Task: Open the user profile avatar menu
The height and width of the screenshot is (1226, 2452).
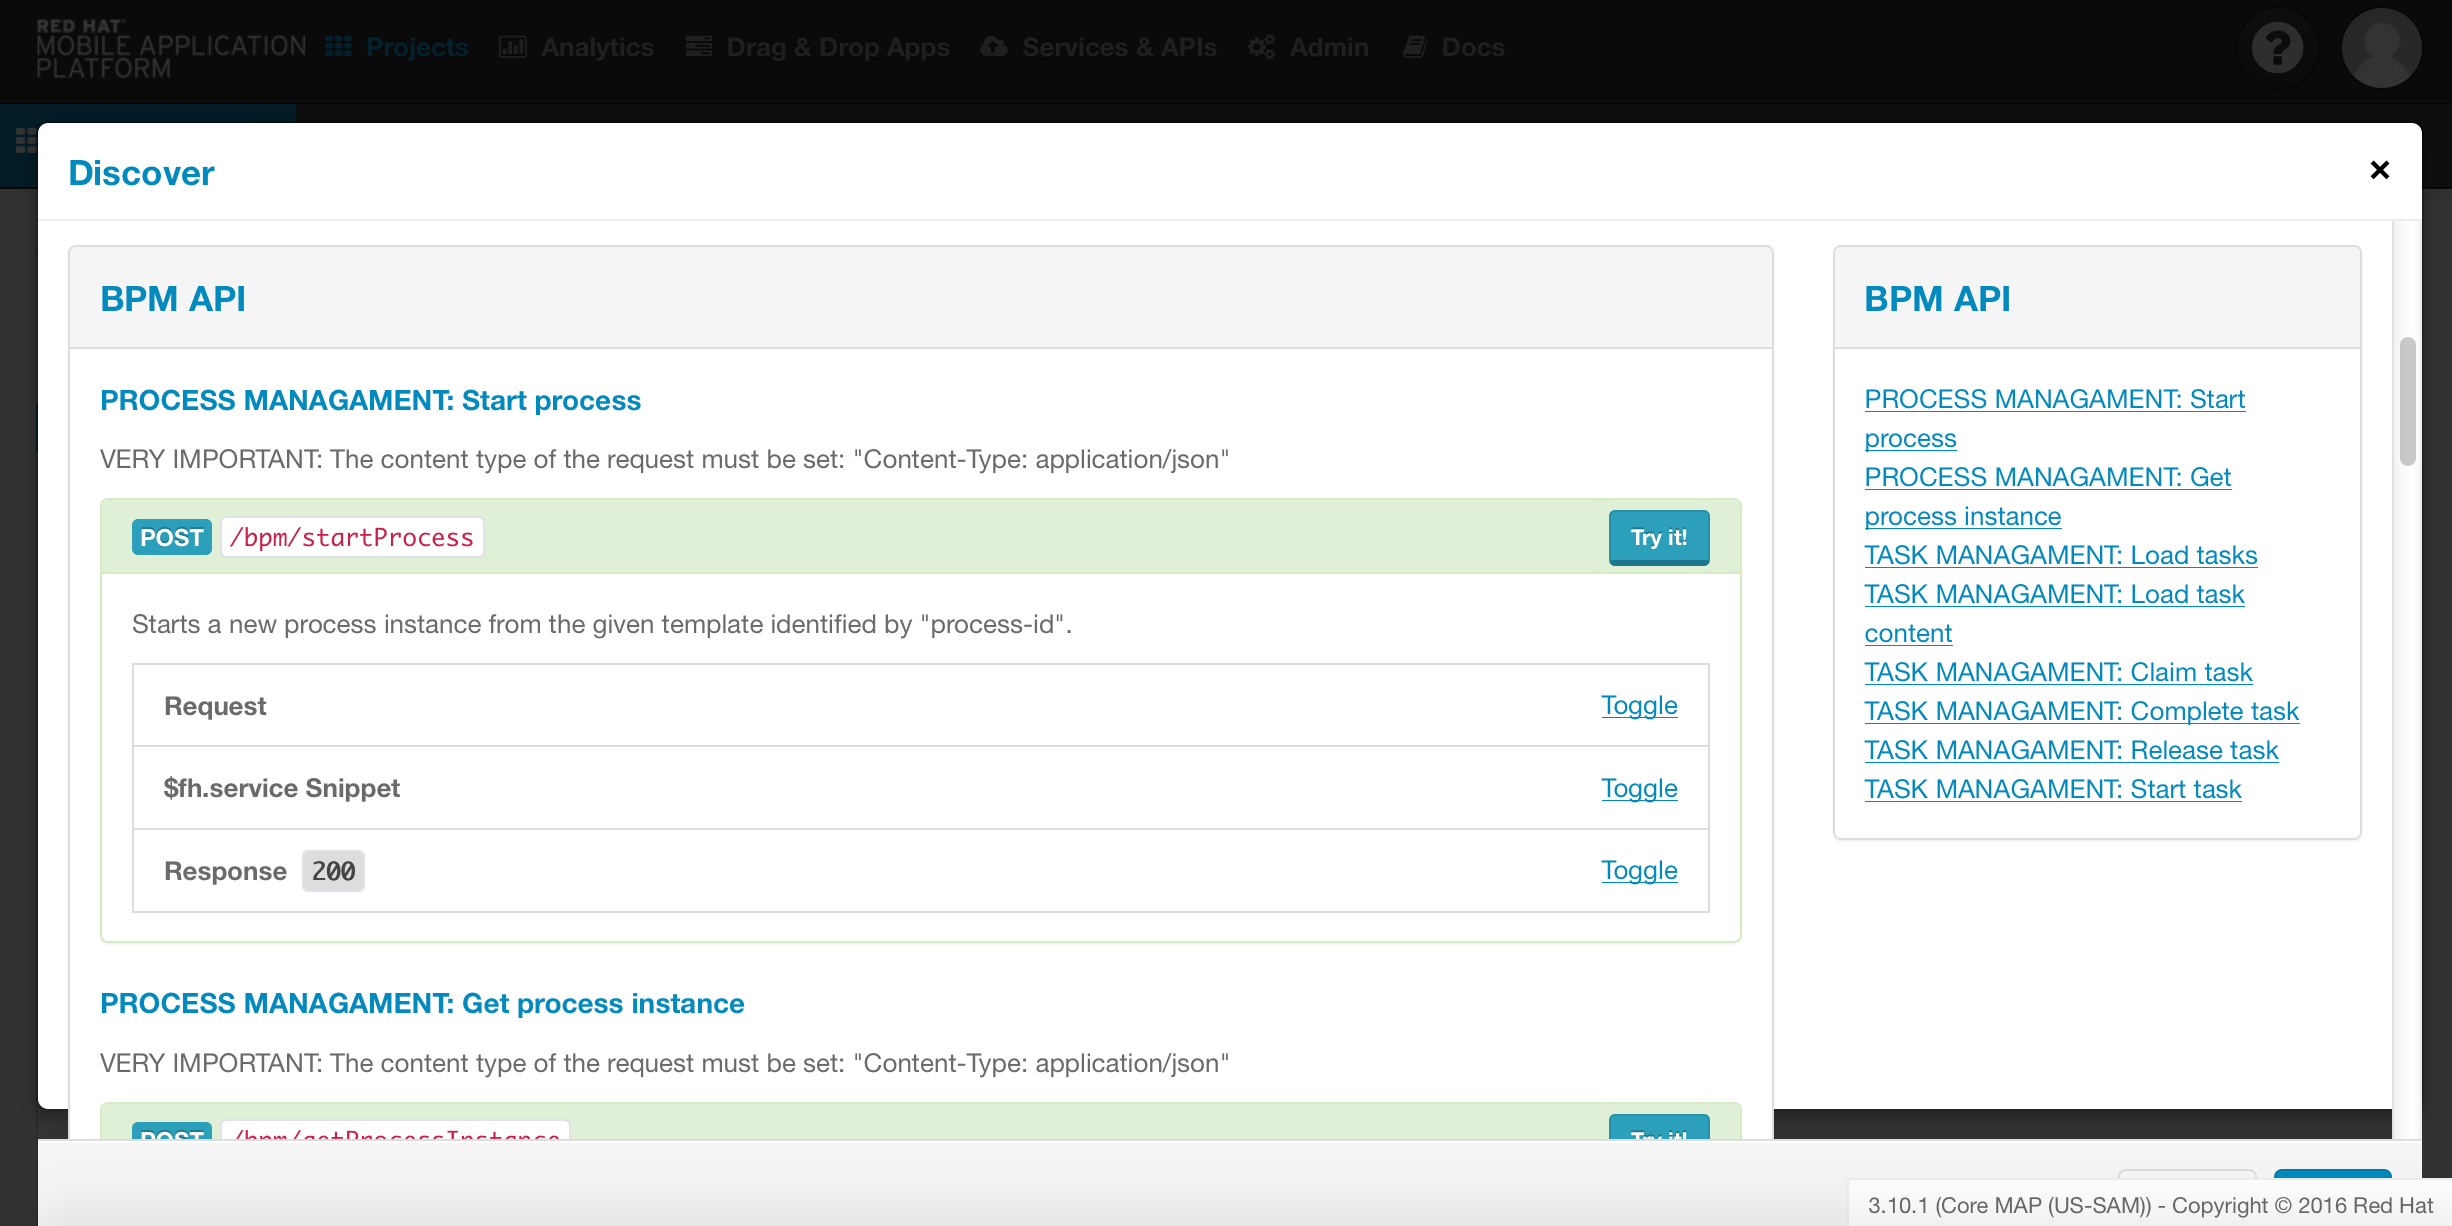Action: pos(2381,47)
